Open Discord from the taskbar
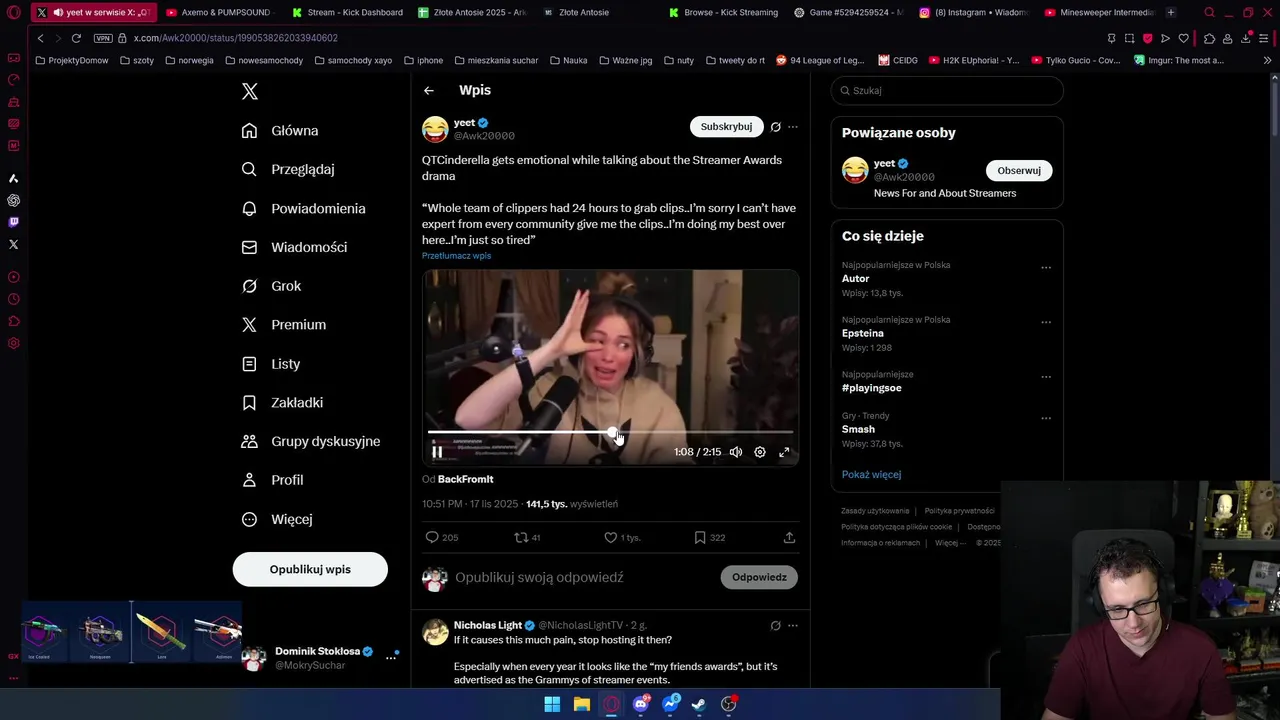This screenshot has width=1280, height=720. [x=641, y=704]
